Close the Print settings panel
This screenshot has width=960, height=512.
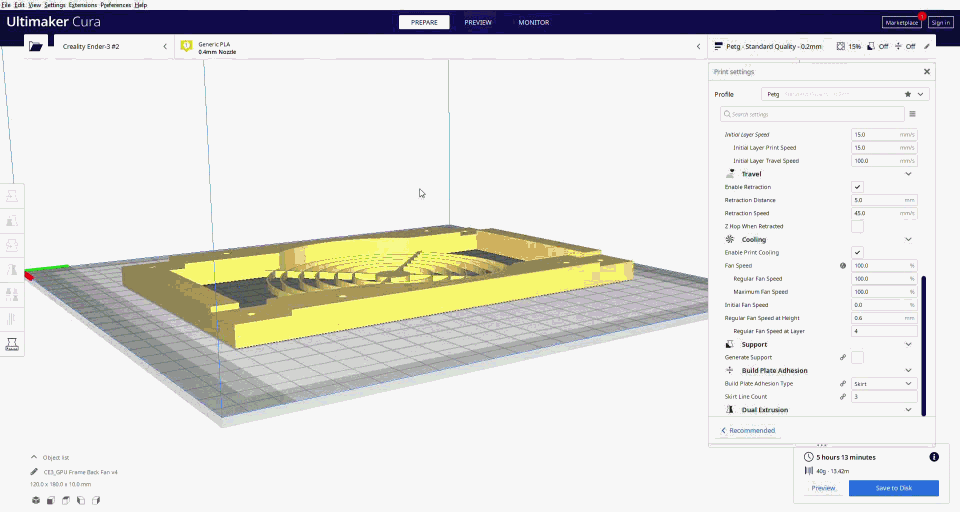coord(927,72)
